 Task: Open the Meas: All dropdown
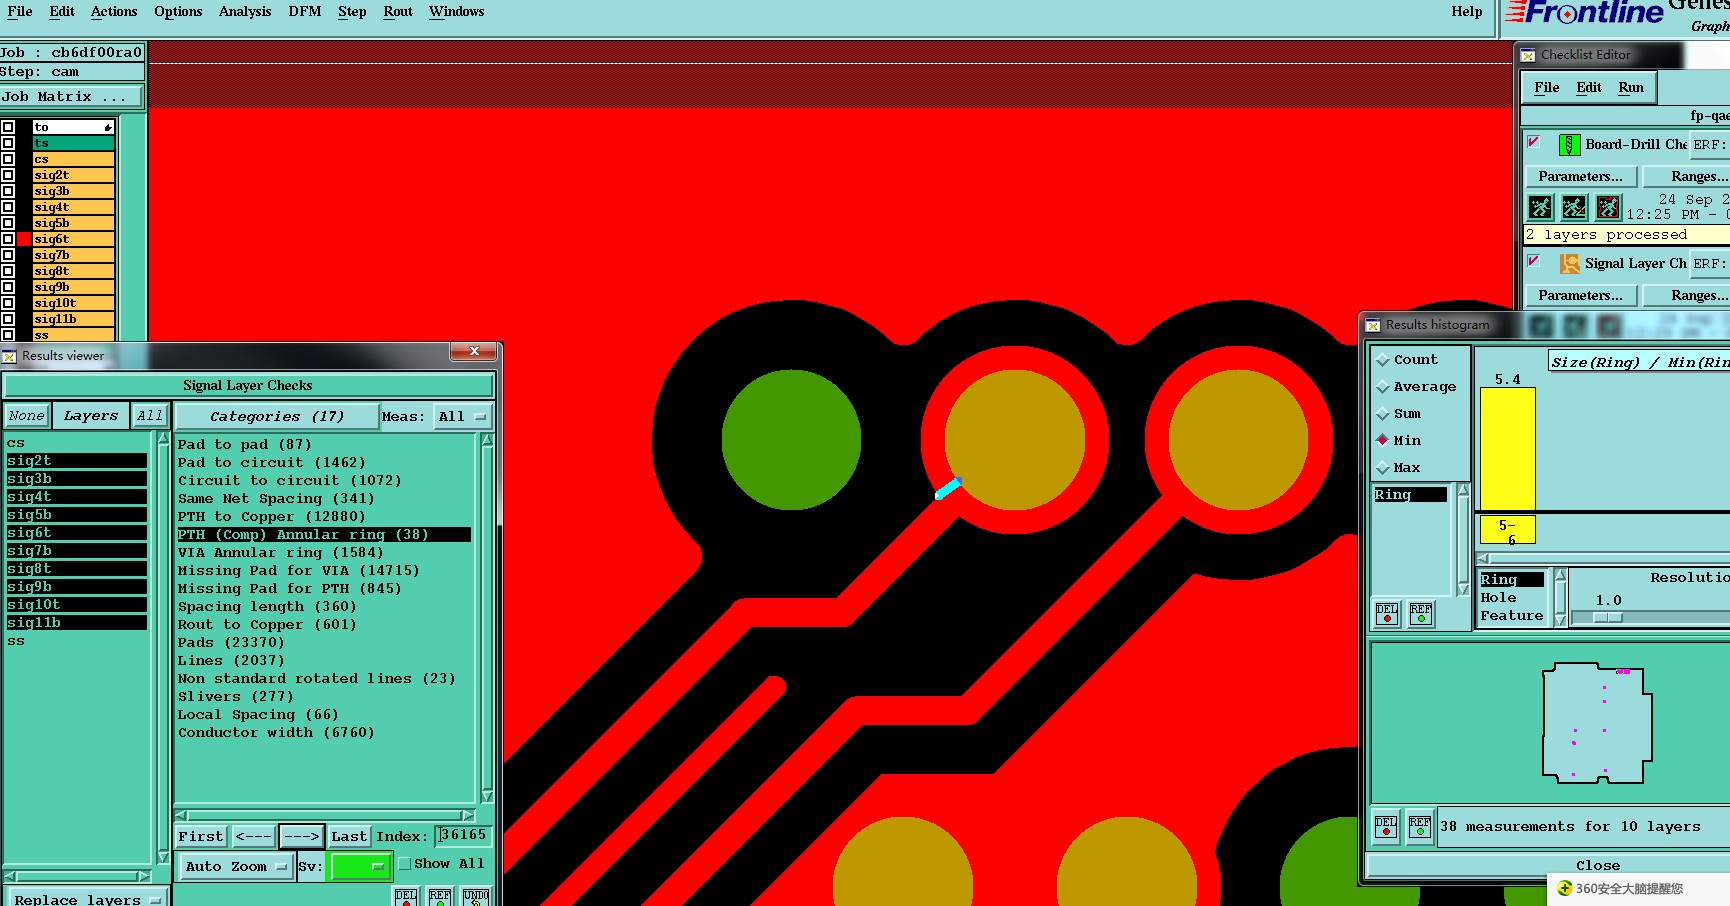(462, 417)
